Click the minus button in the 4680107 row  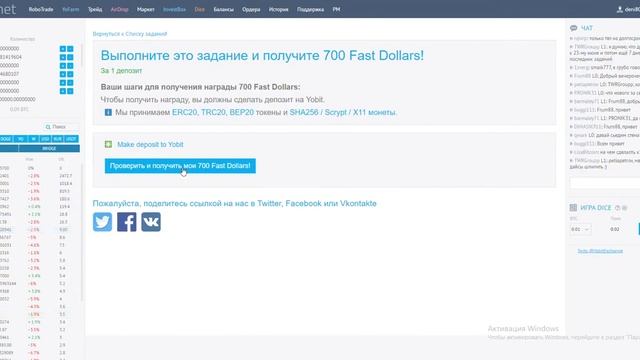coord(70,74)
